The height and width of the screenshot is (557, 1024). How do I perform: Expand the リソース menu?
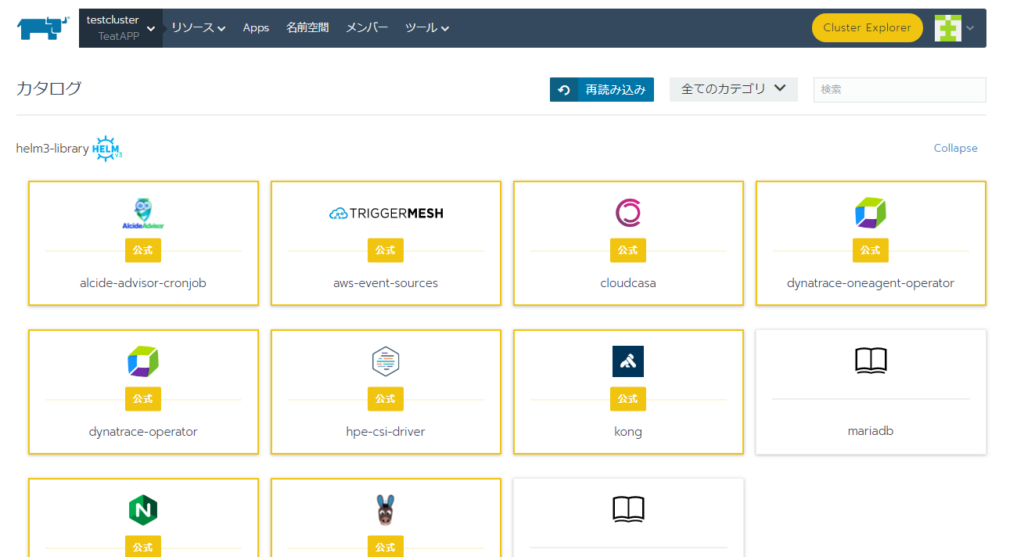coord(198,28)
